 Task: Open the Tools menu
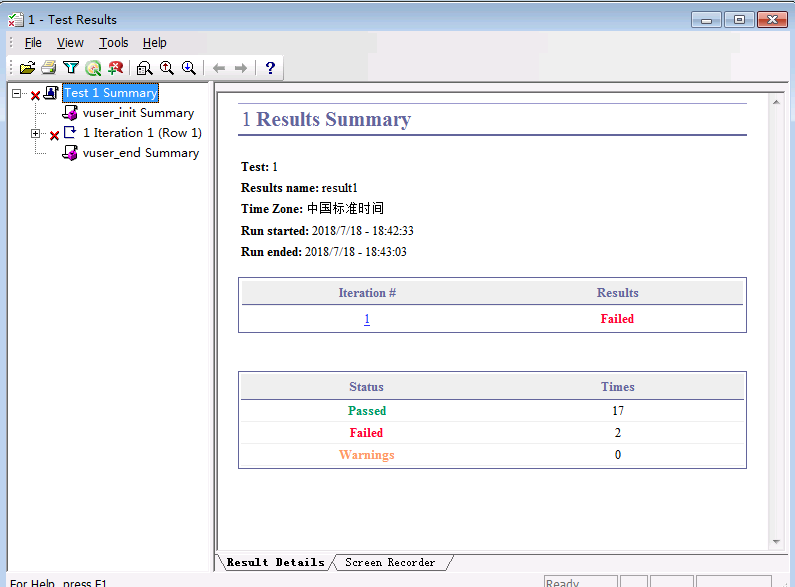click(114, 43)
